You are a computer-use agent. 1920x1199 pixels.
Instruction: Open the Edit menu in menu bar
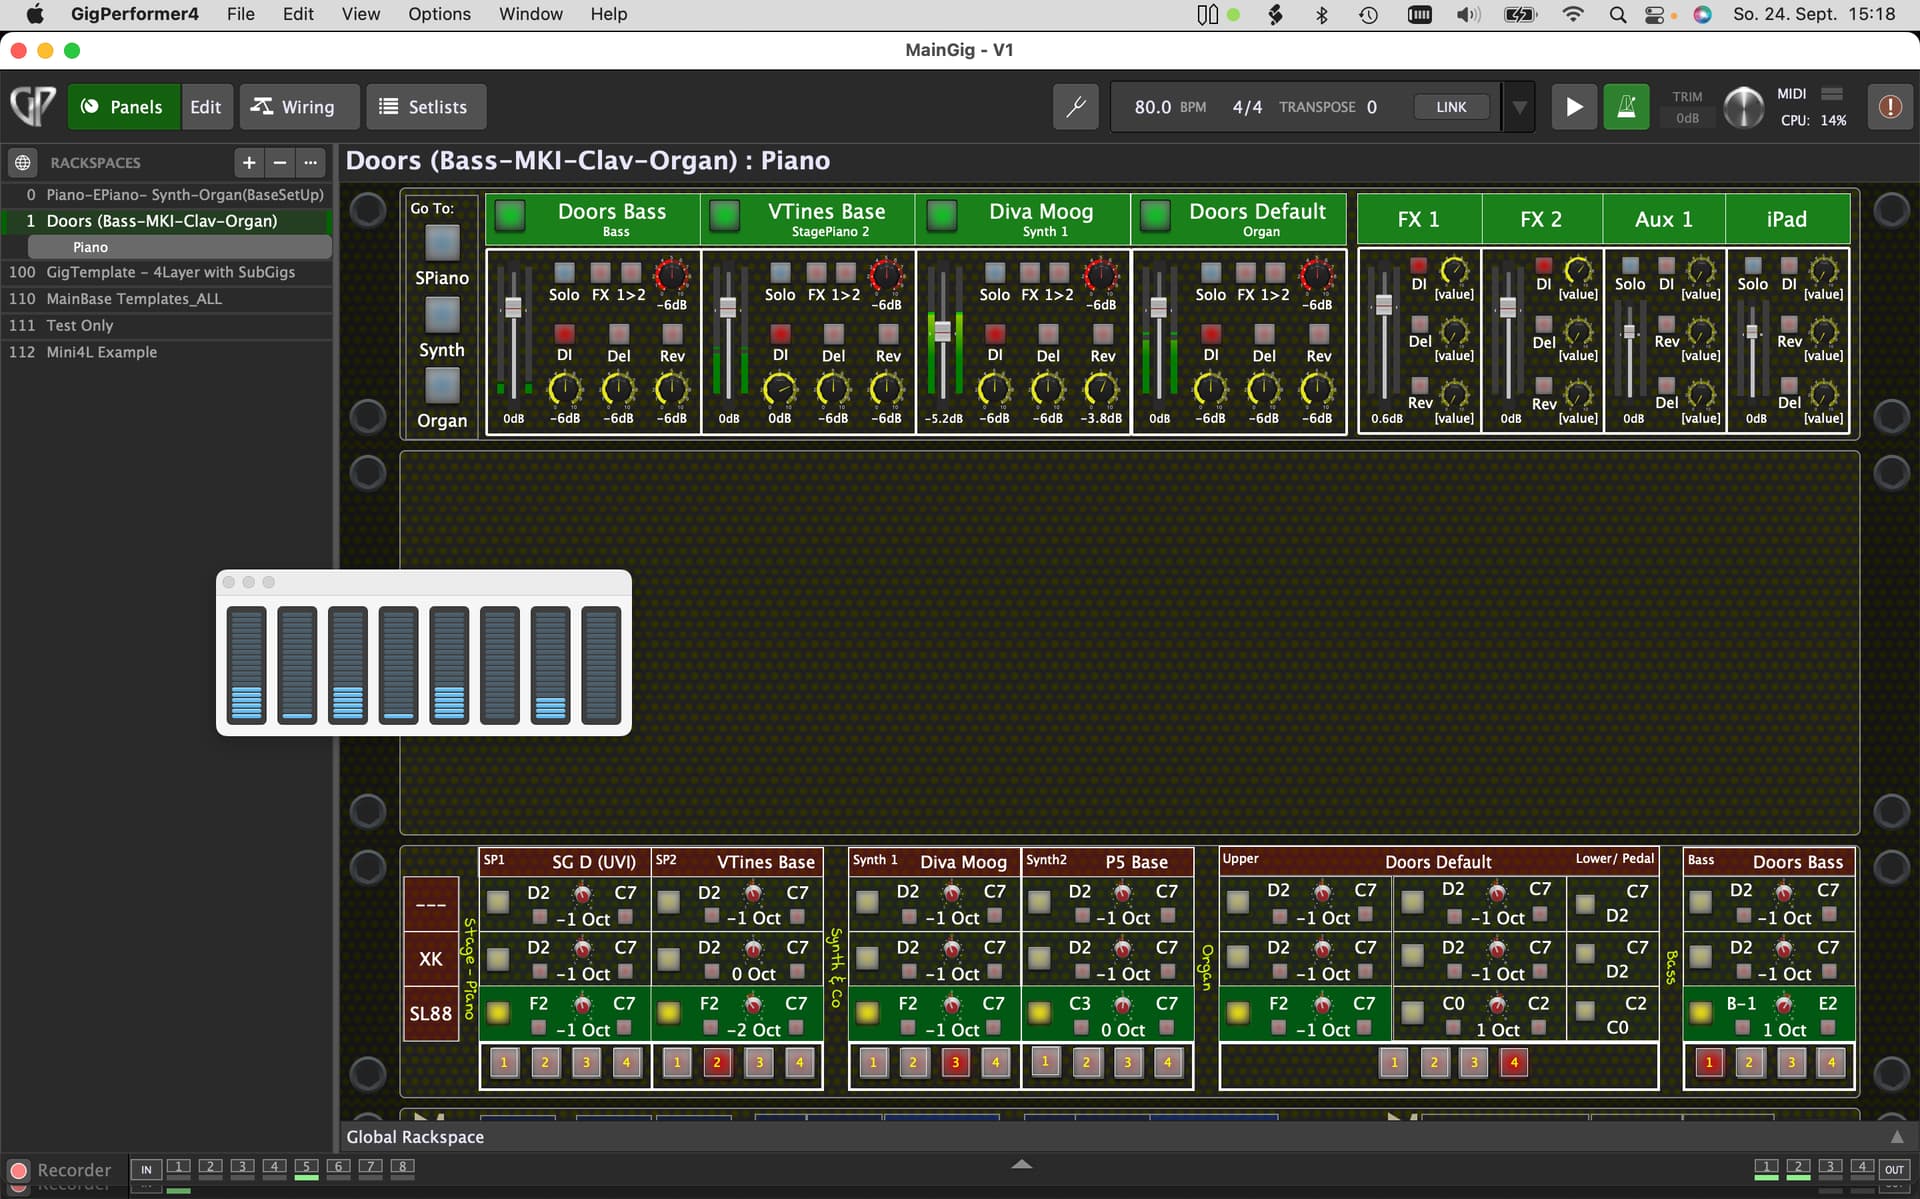click(298, 14)
